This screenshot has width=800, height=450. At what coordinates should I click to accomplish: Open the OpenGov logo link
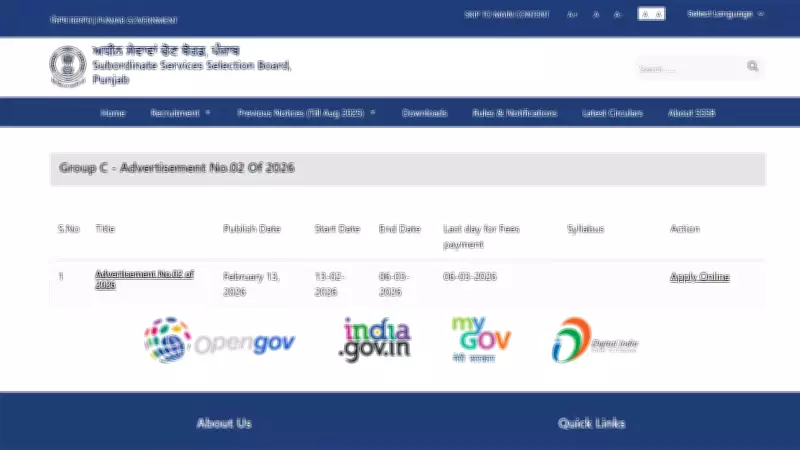pyautogui.click(x=219, y=340)
